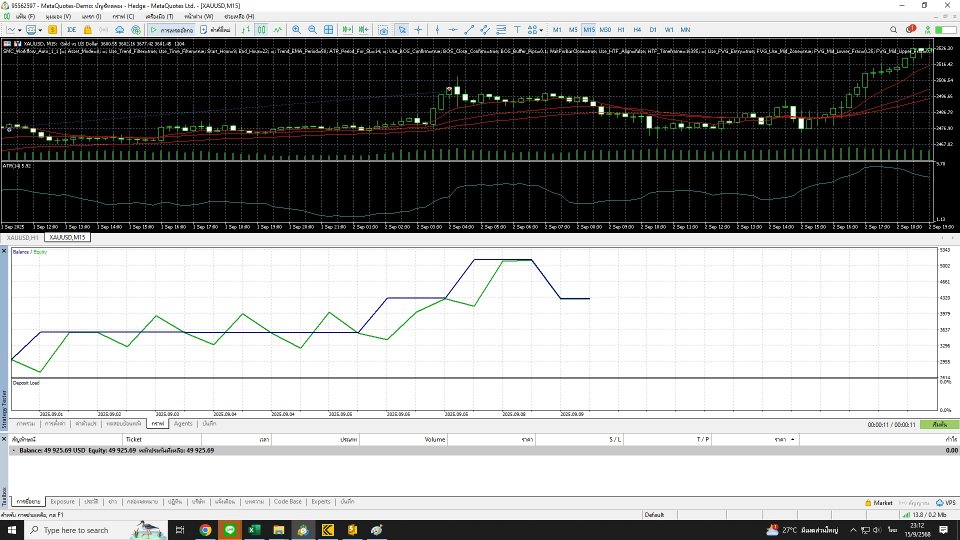Switch chart timeframe to M5
Viewport: 960px width, 540px height.
[573, 29]
